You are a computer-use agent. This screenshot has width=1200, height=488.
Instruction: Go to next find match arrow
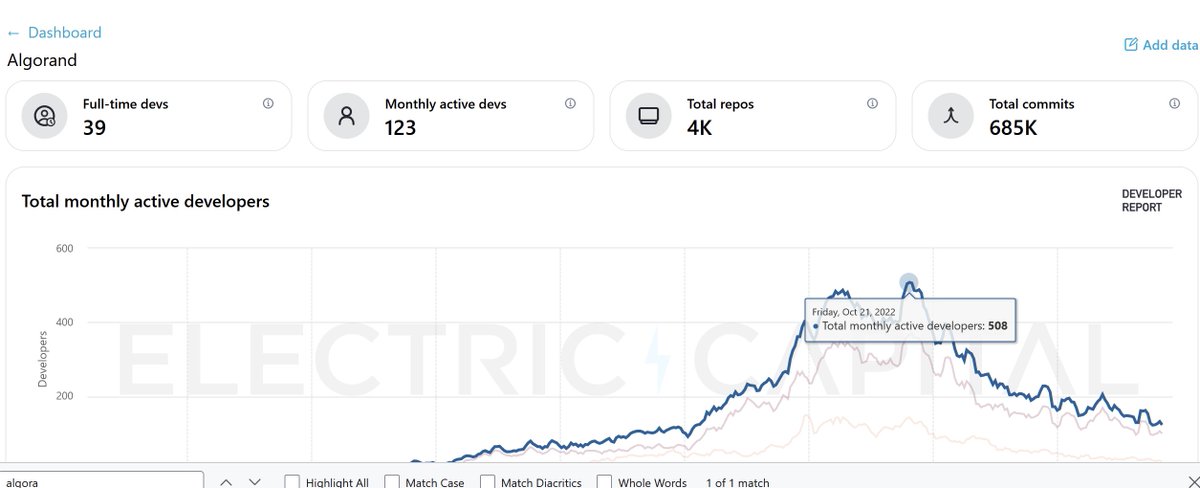tap(254, 482)
